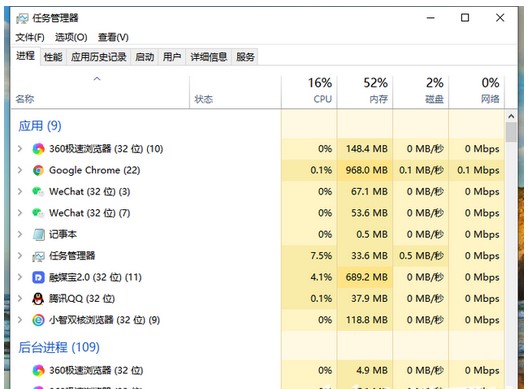Select the Google Chrome (22) row name
Viewport: 529px width, 389px height.
click(94, 170)
